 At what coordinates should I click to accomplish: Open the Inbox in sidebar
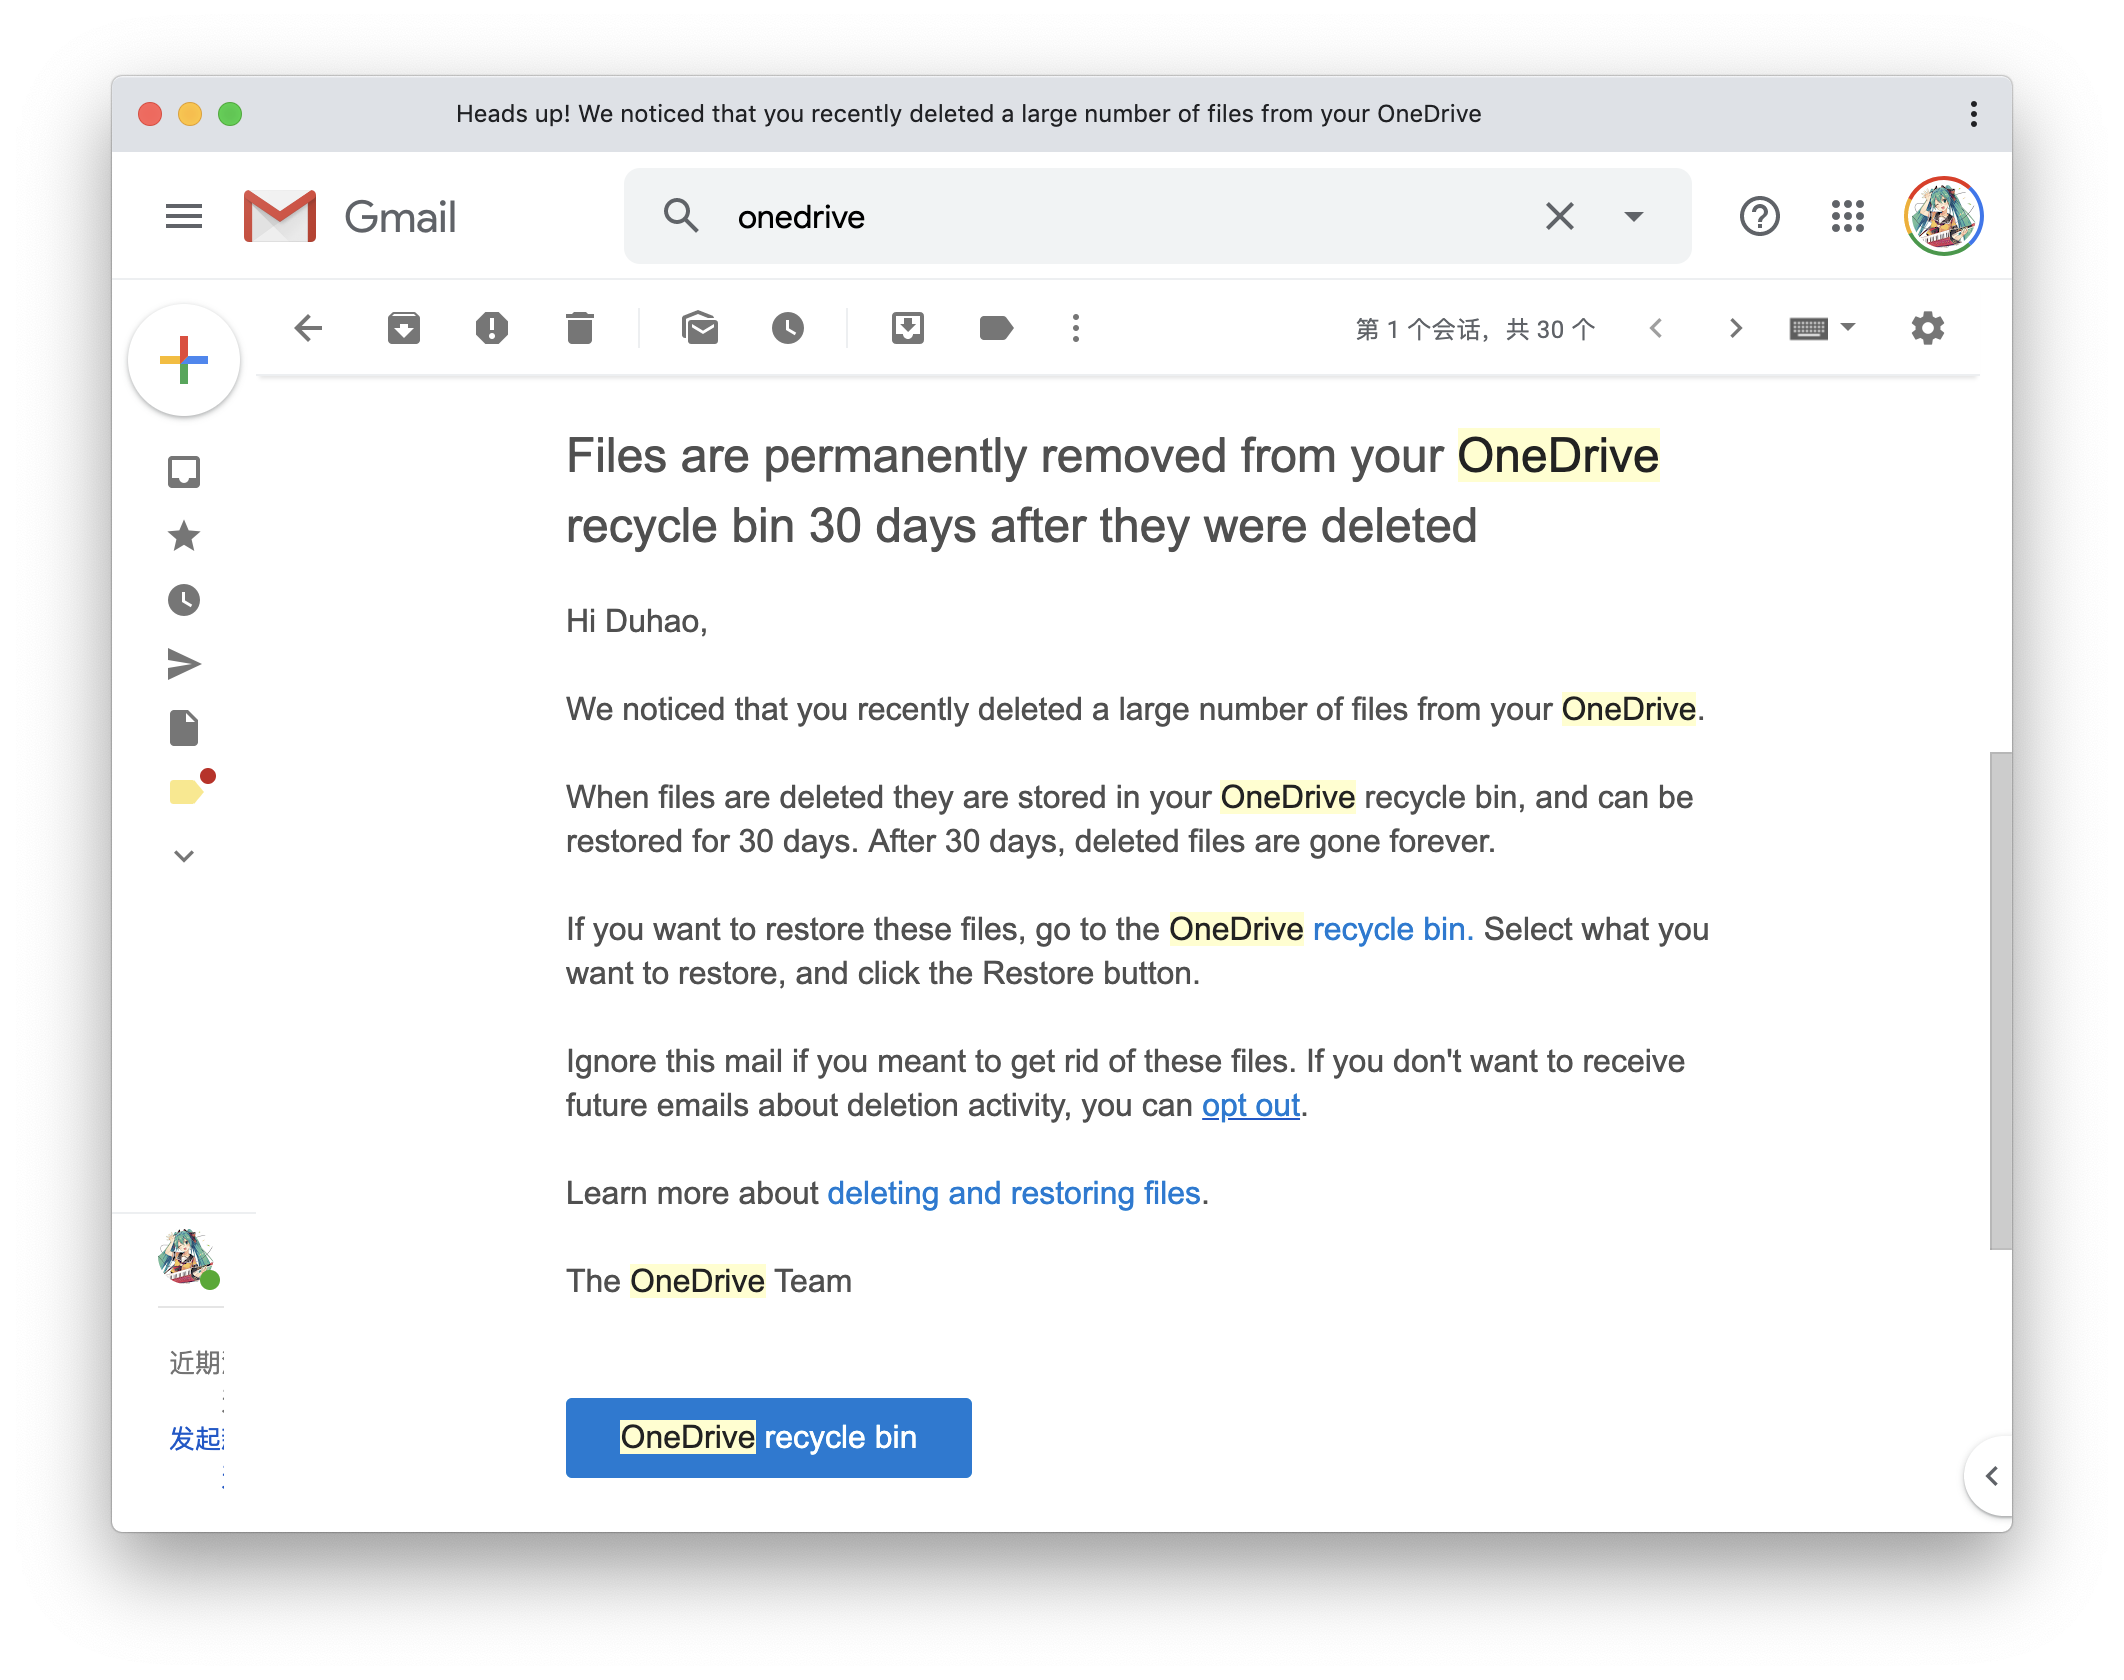point(184,472)
